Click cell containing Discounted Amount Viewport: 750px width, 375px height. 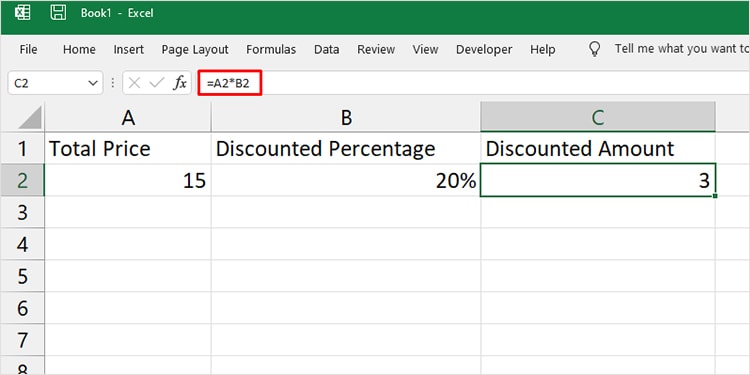598,149
